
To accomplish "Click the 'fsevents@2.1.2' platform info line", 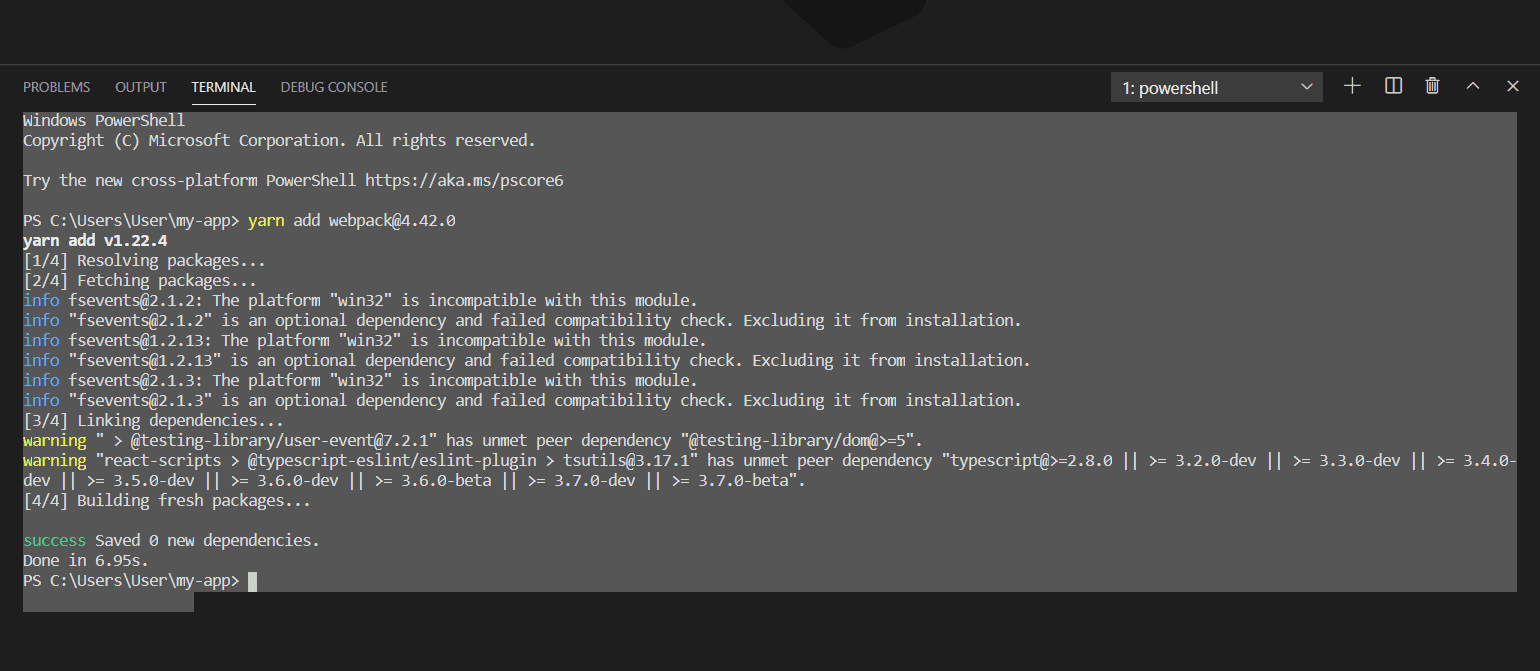I will [x=360, y=300].
